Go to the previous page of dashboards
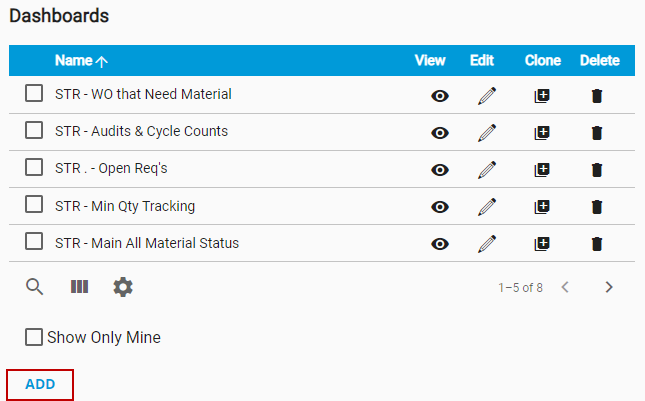Screen dimensions: 645x401 [565, 287]
